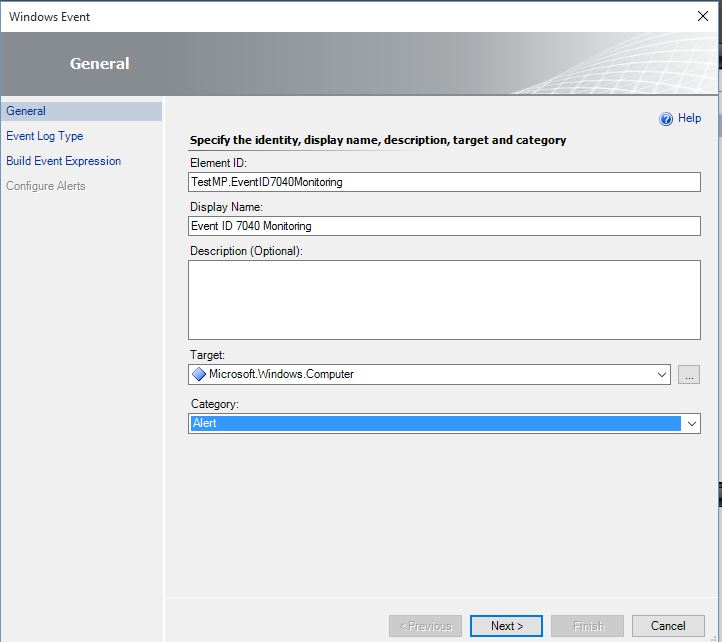Click the Target label
The width and height of the screenshot is (722, 642).
[x=207, y=355]
